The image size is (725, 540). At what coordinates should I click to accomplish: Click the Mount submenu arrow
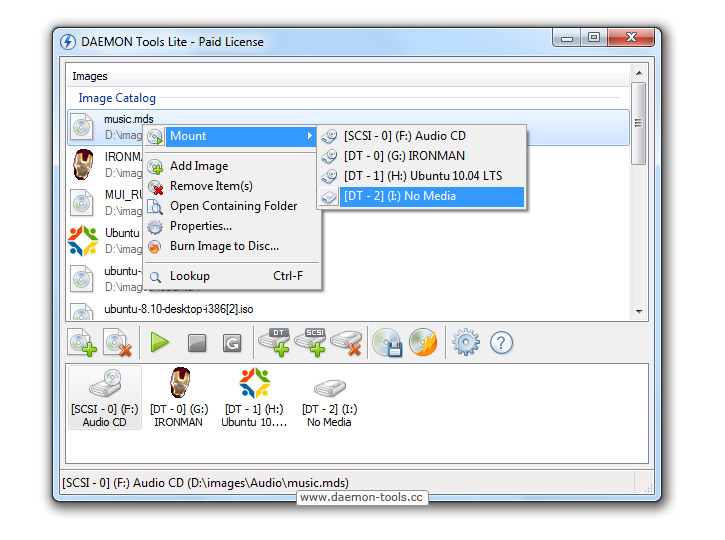(x=309, y=136)
